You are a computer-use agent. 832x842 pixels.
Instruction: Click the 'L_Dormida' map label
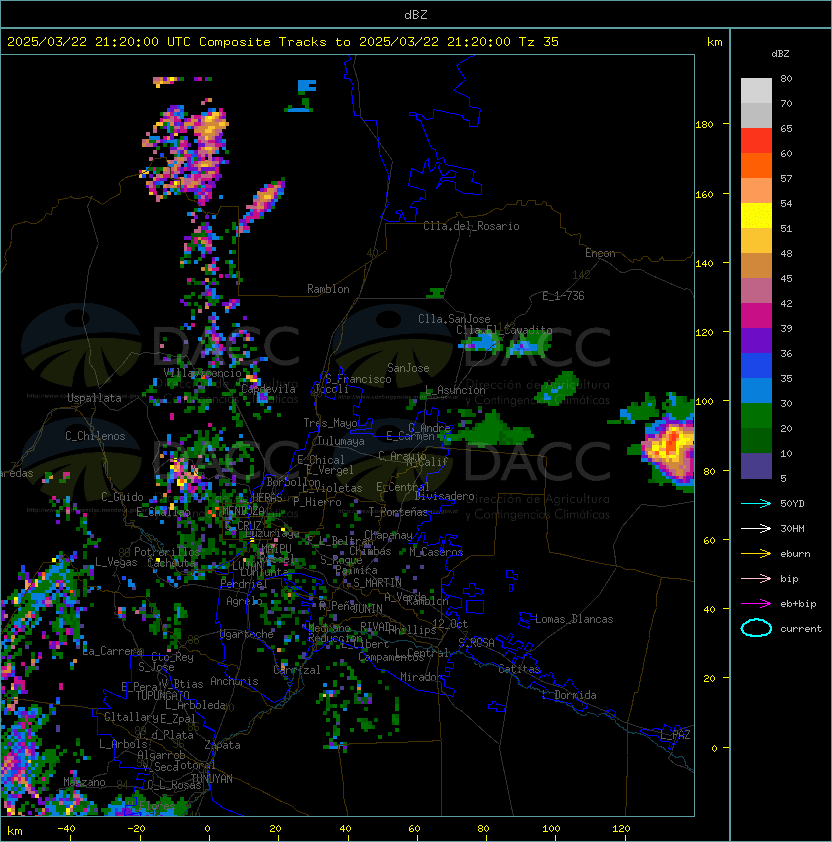(569, 695)
